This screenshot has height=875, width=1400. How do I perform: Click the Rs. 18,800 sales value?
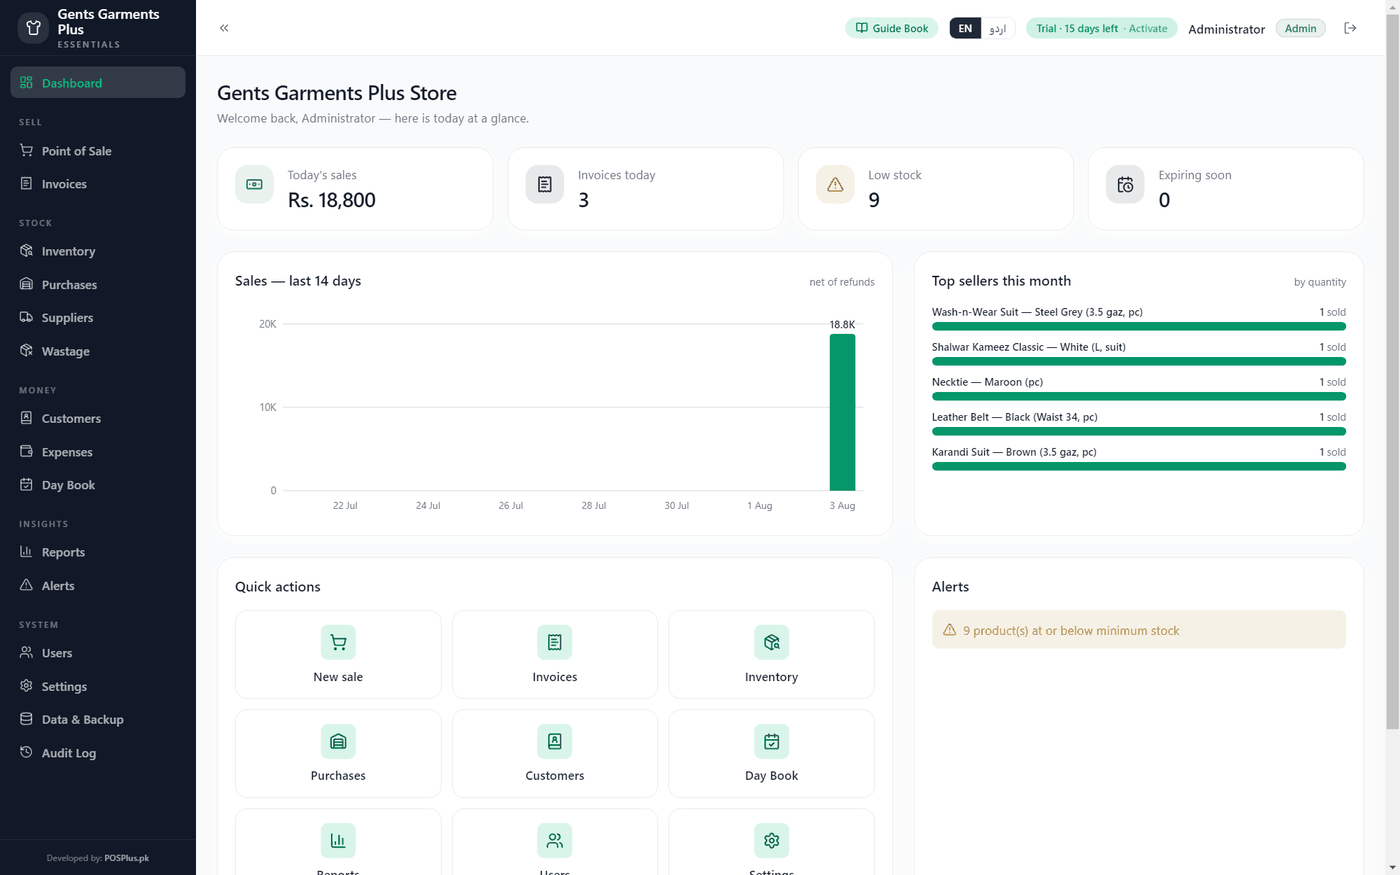coord(332,200)
